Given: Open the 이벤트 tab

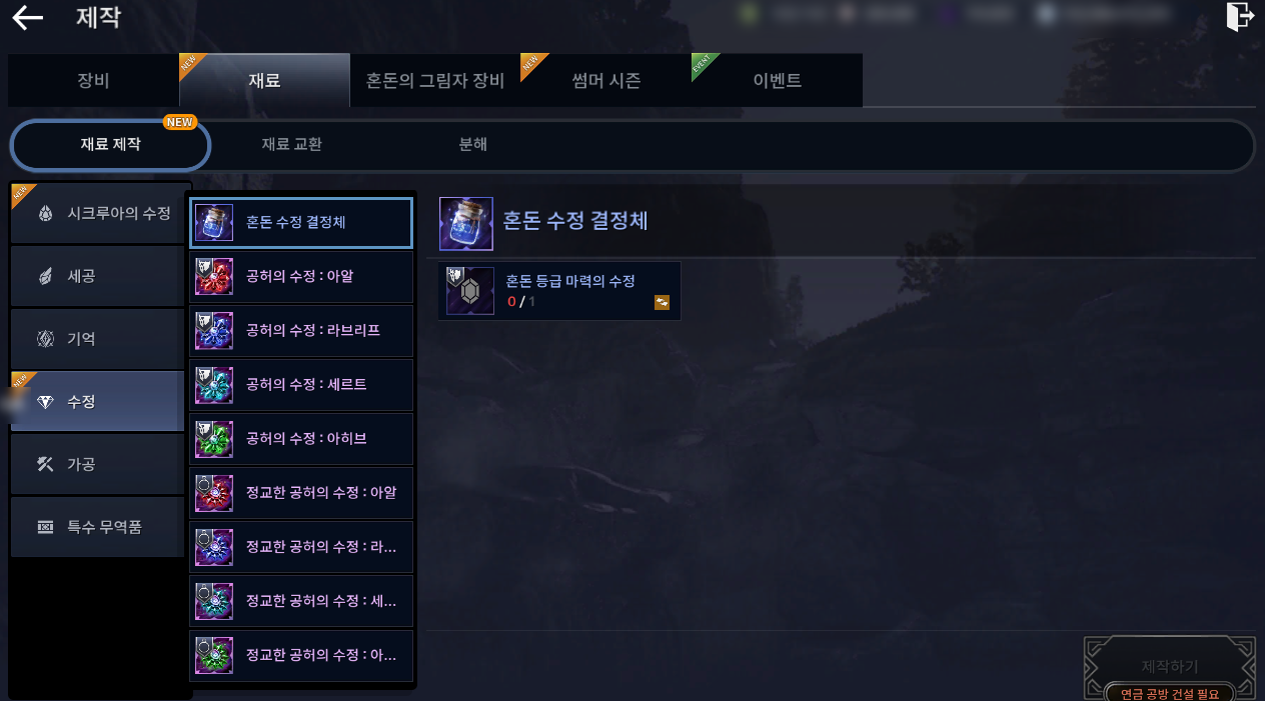Looking at the screenshot, I should click(777, 81).
